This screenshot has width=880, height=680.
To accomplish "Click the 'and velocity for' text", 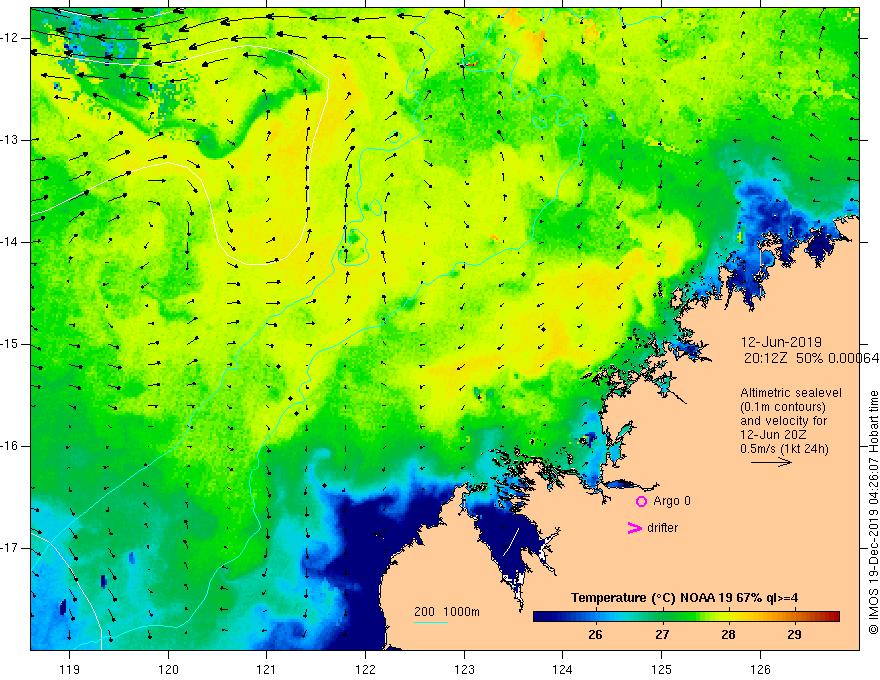I will (x=783, y=421).
